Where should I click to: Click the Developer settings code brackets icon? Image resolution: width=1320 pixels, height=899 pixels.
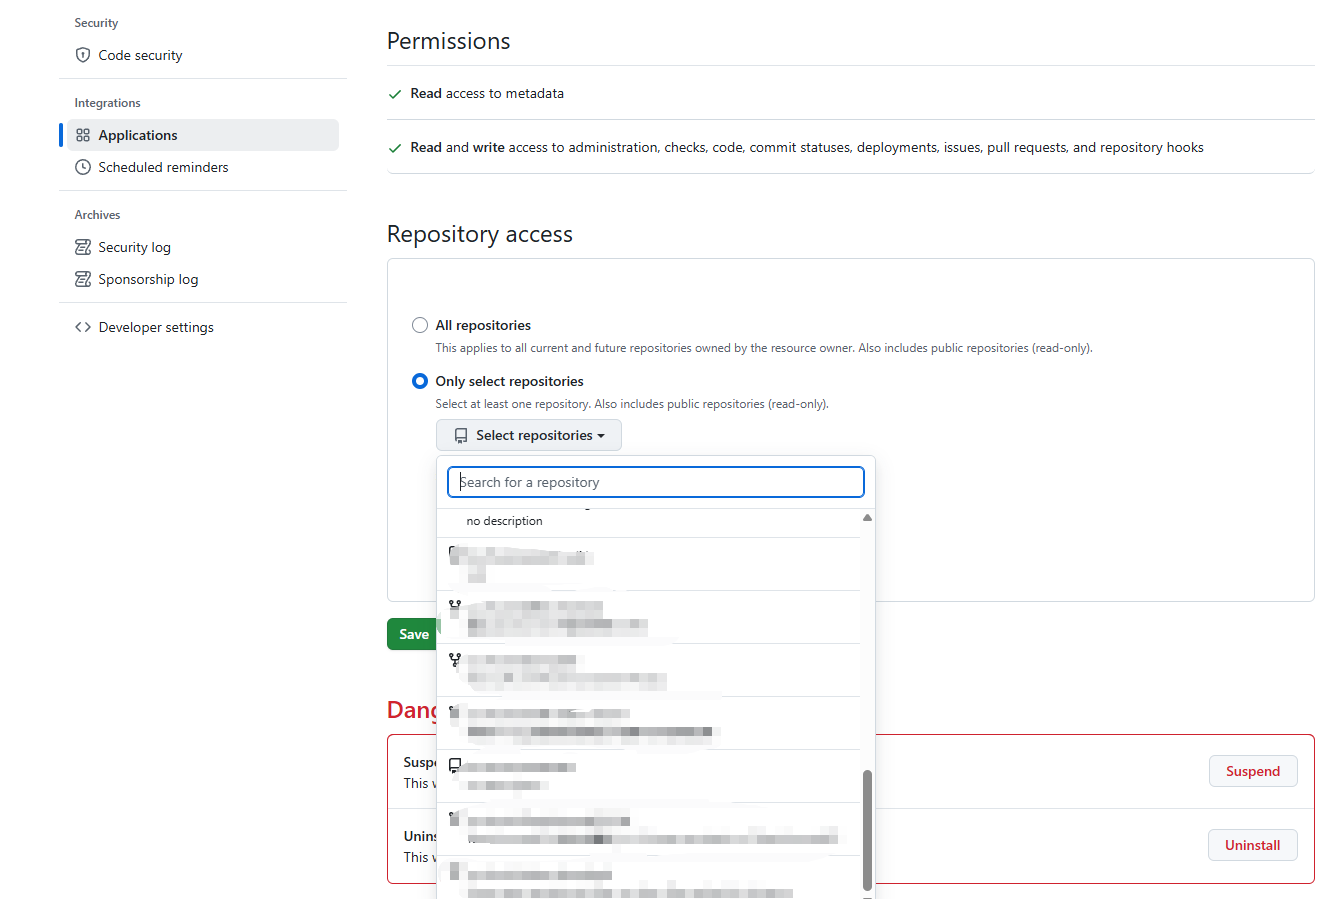point(83,327)
